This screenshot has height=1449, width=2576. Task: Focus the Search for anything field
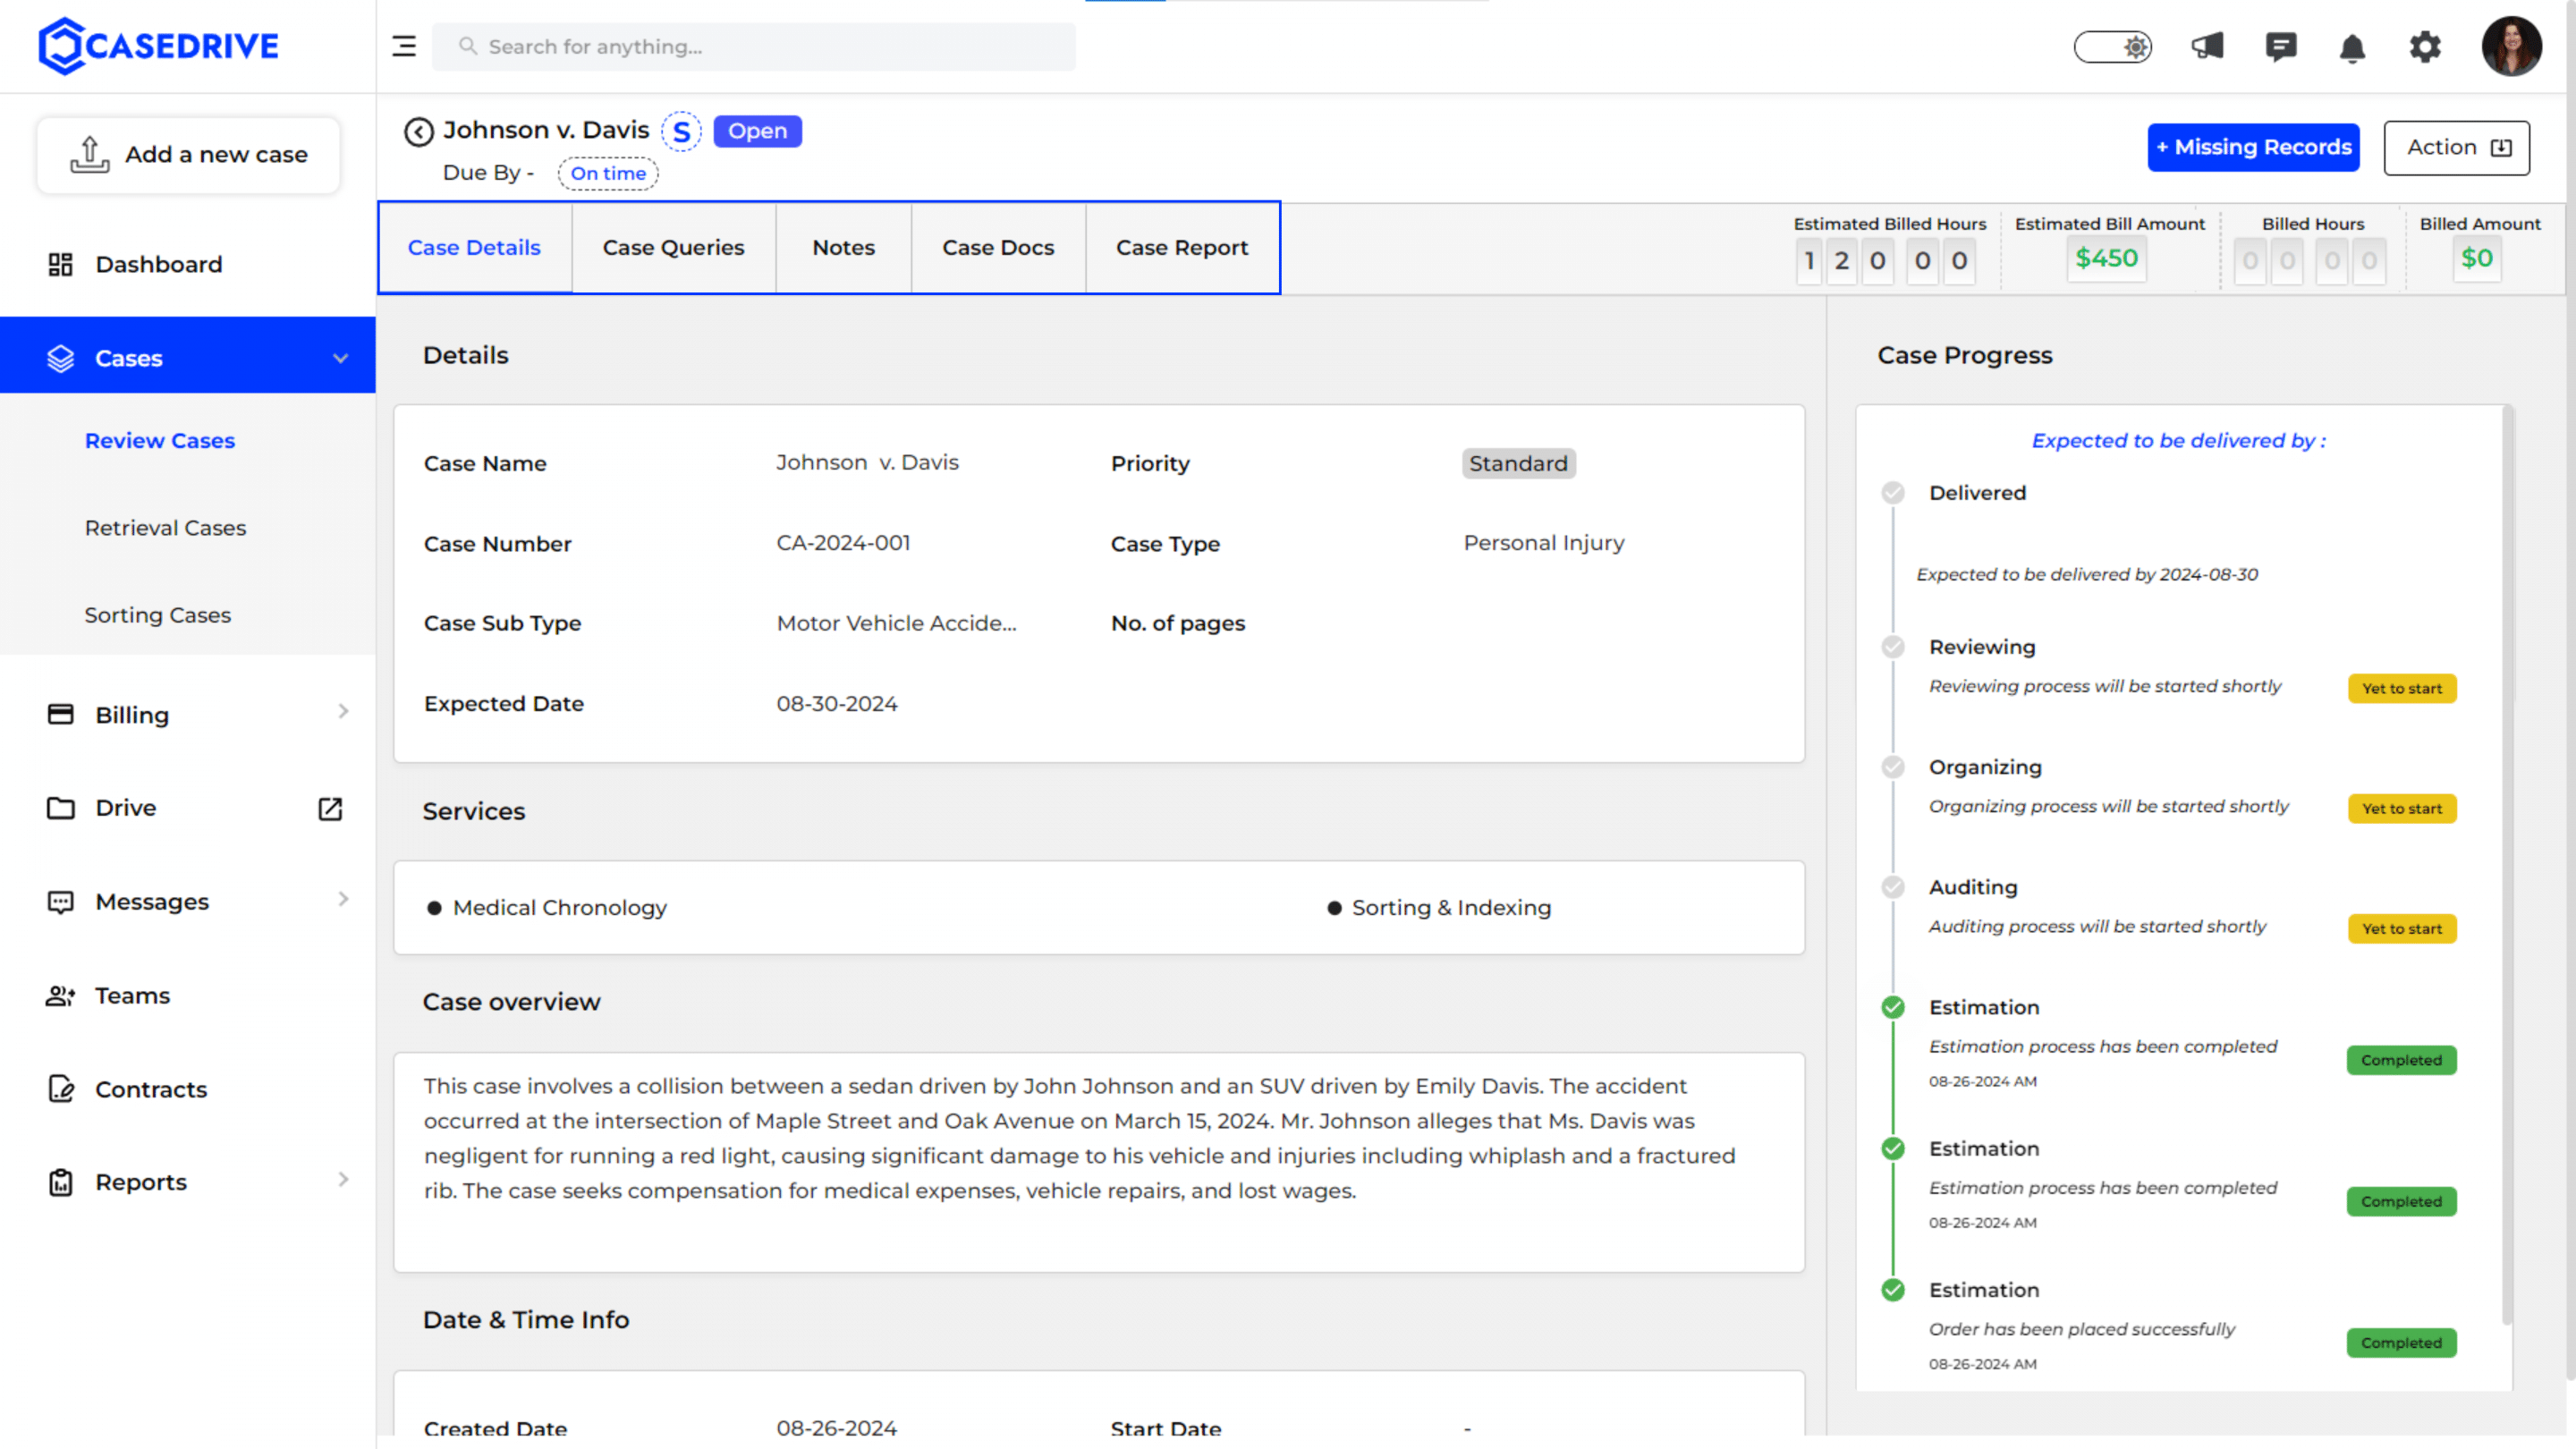click(753, 46)
